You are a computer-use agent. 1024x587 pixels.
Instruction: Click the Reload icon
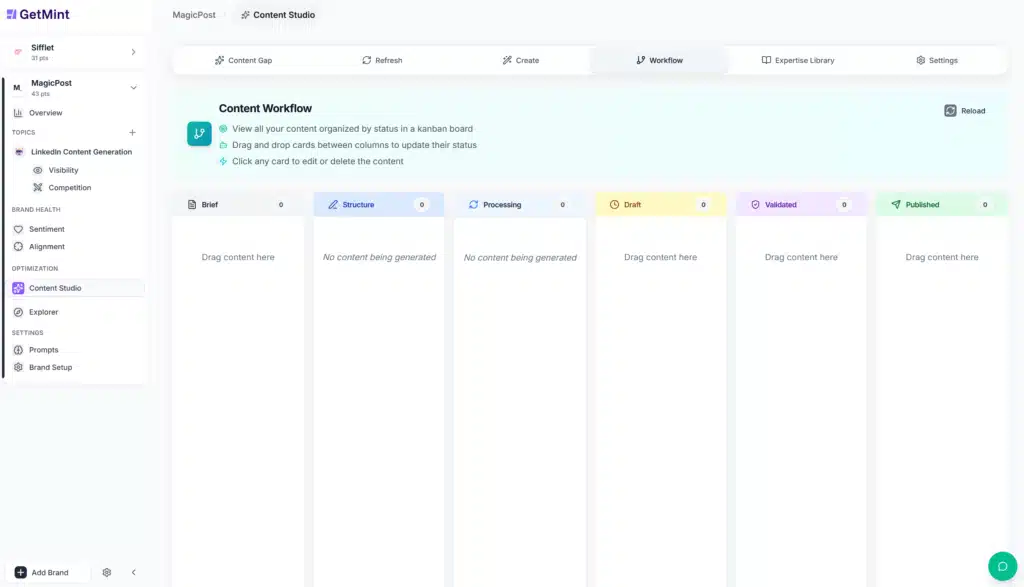tap(950, 111)
